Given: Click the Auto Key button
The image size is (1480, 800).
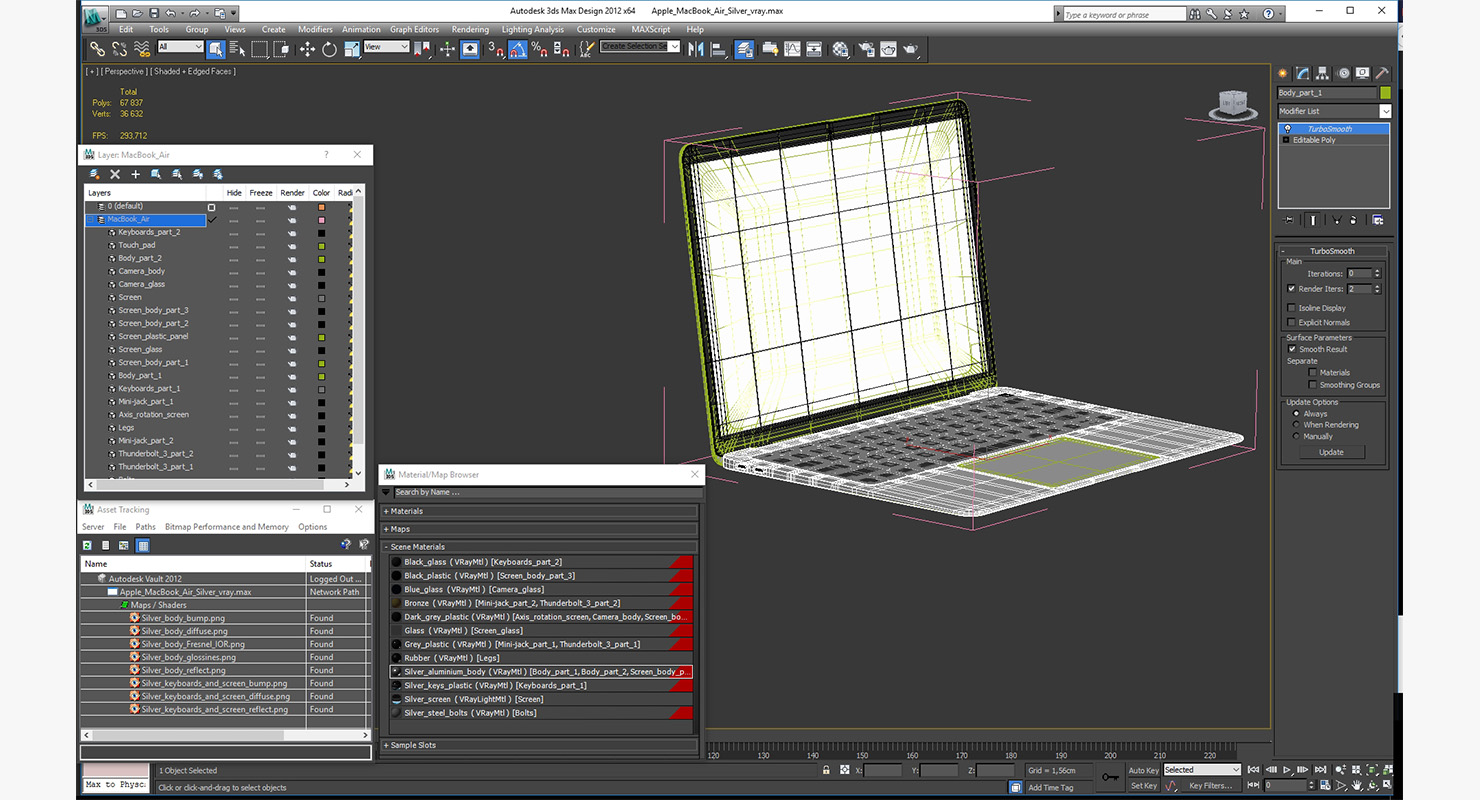Looking at the screenshot, I should [1143, 770].
